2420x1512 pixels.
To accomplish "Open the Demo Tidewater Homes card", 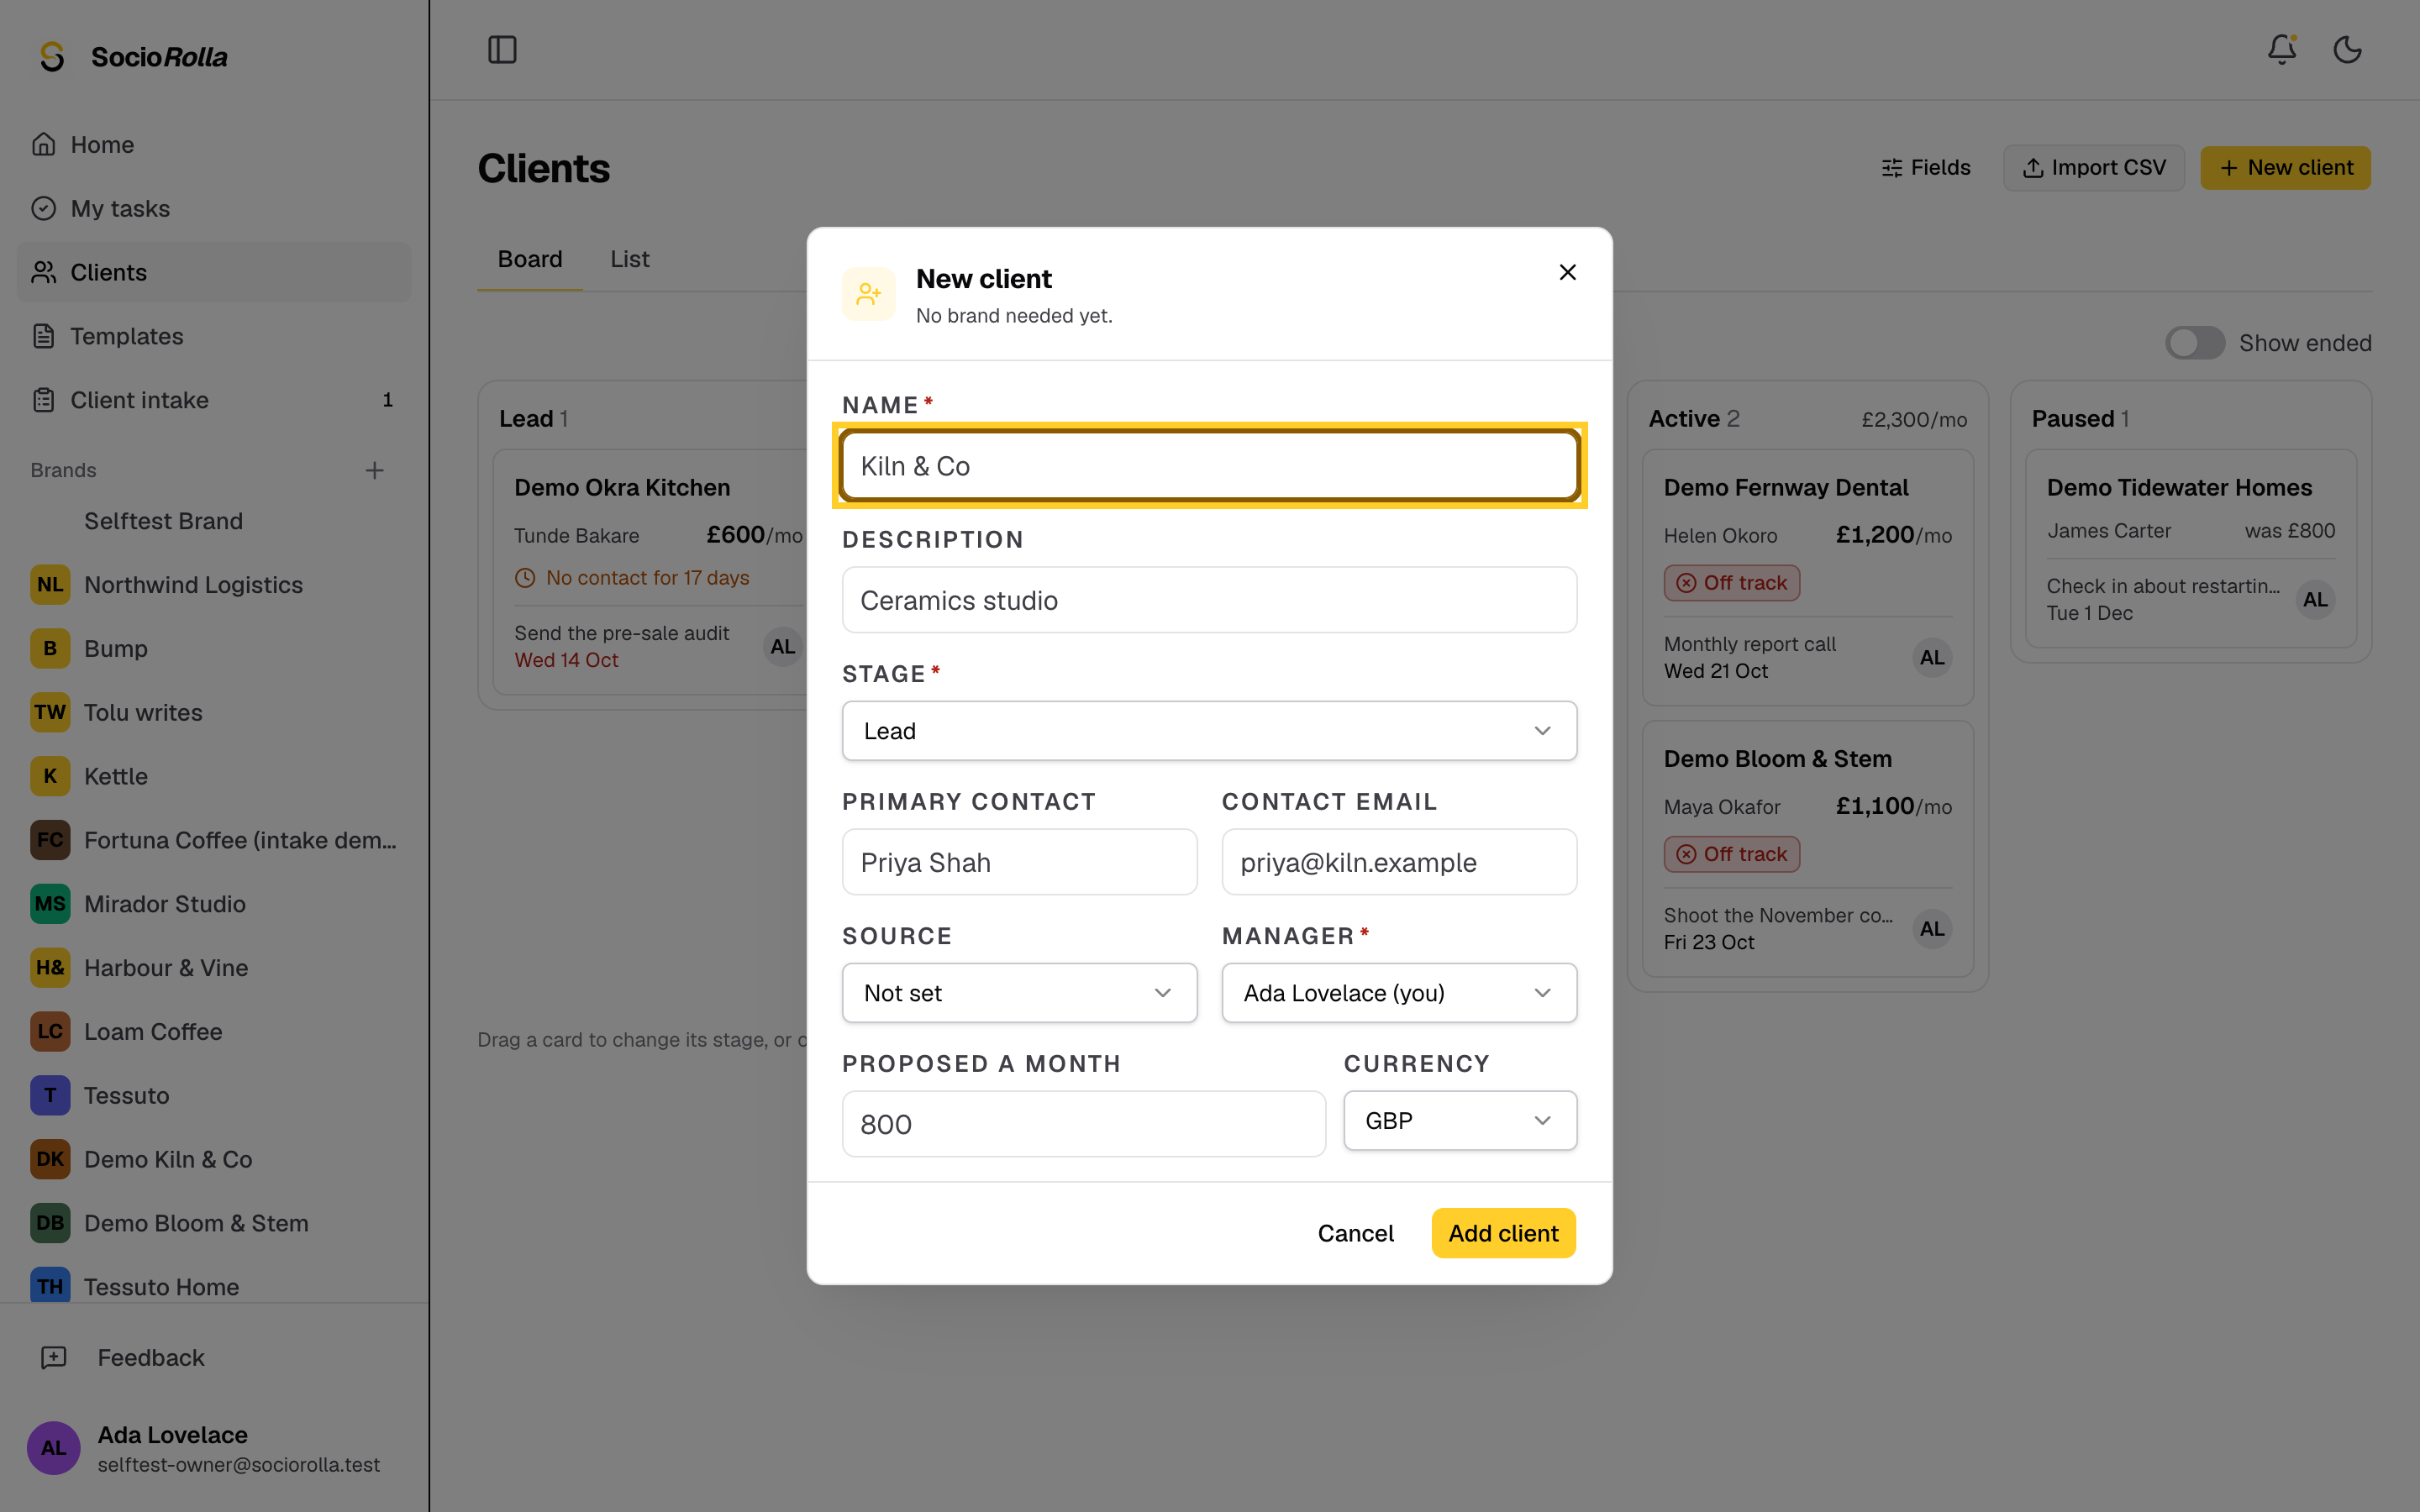I will [x=2190, y=548].
